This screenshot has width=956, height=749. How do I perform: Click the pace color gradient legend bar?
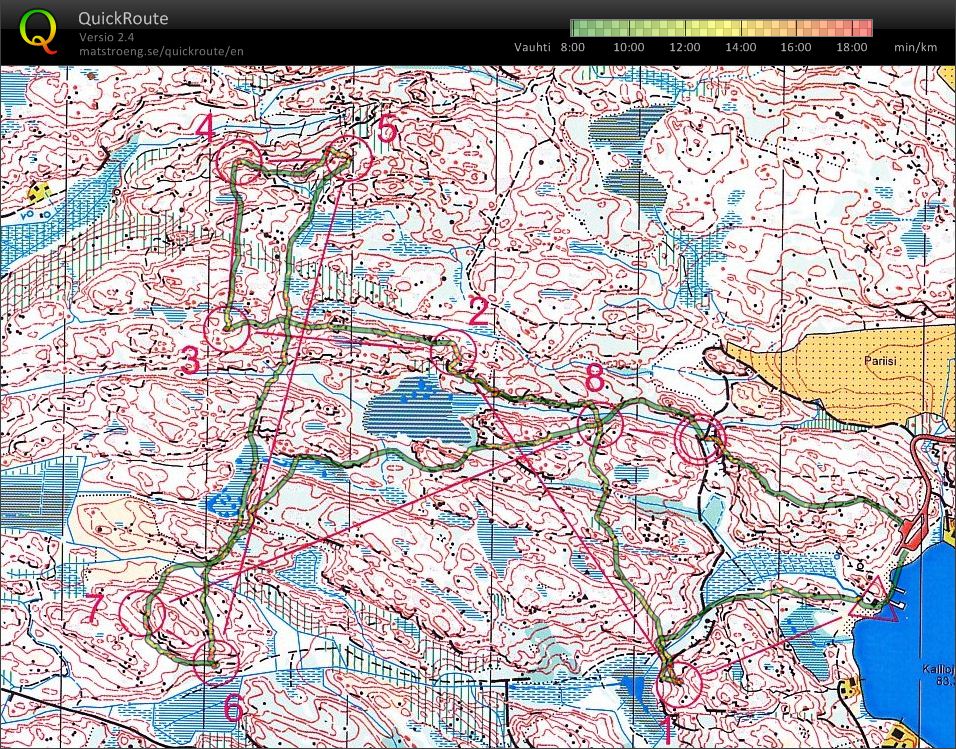click(720, 27)
